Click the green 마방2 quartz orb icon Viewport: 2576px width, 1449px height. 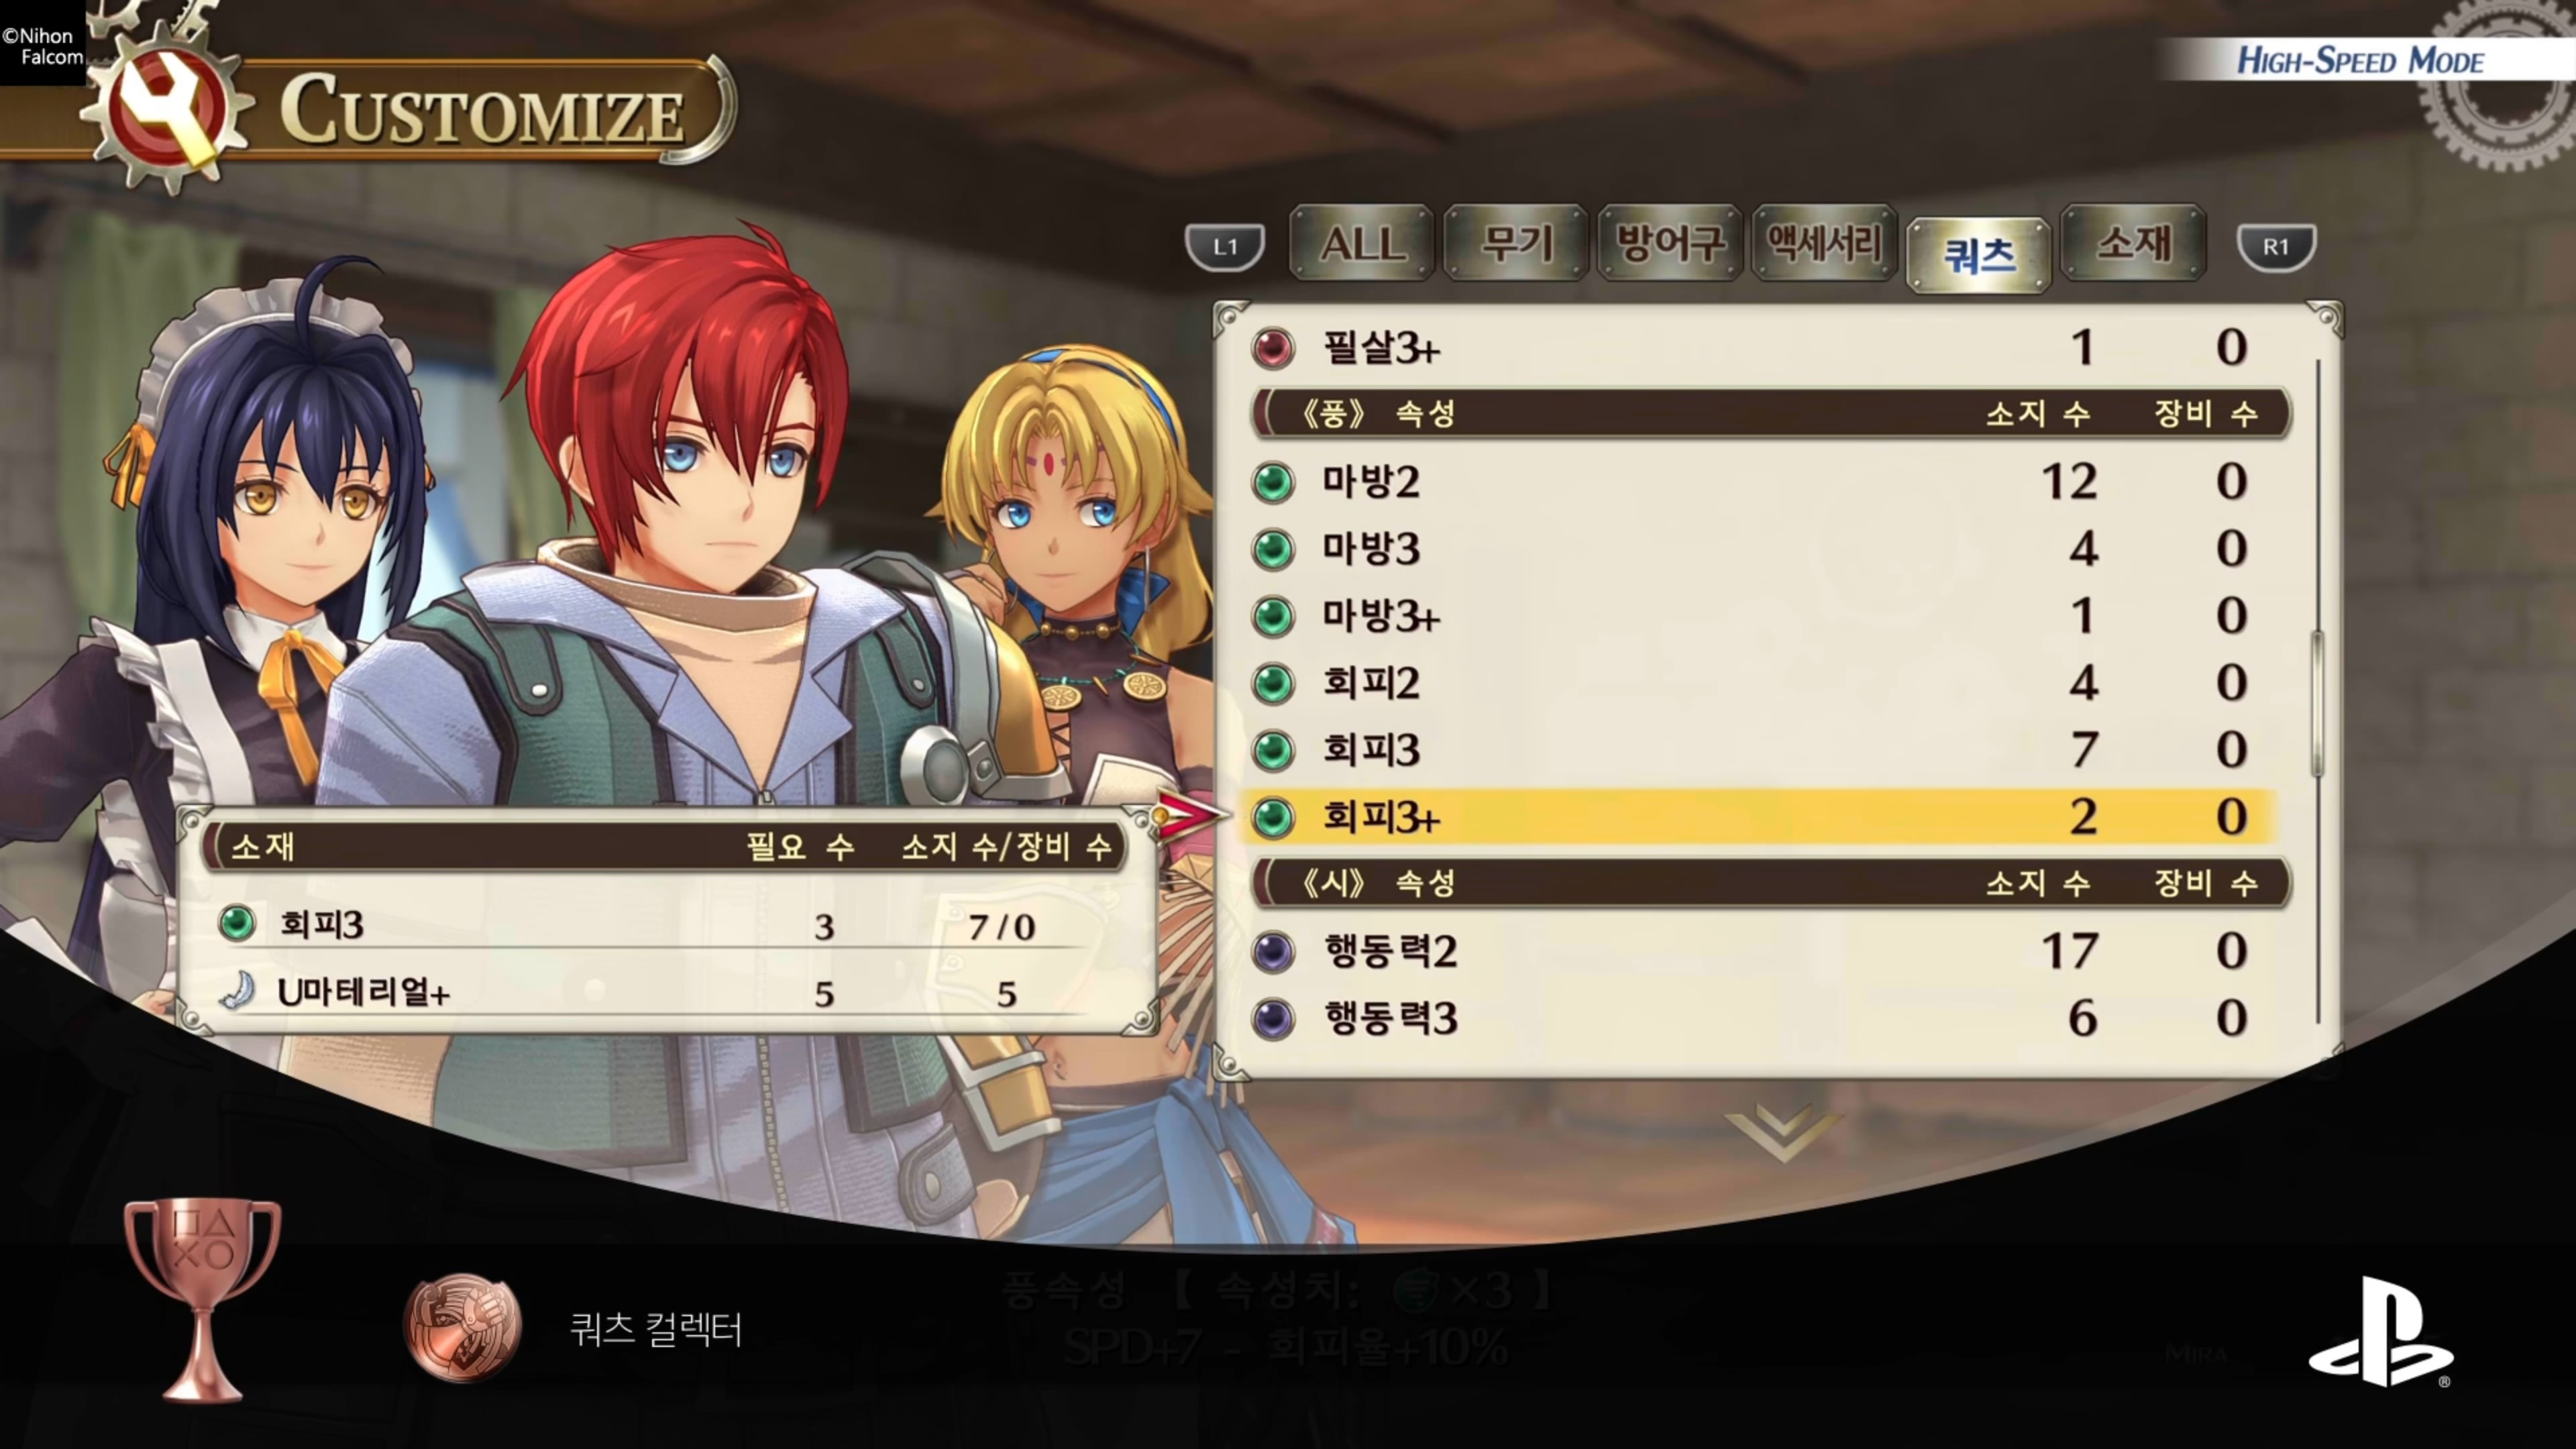pyautogui.click(x=1273, y=482)
